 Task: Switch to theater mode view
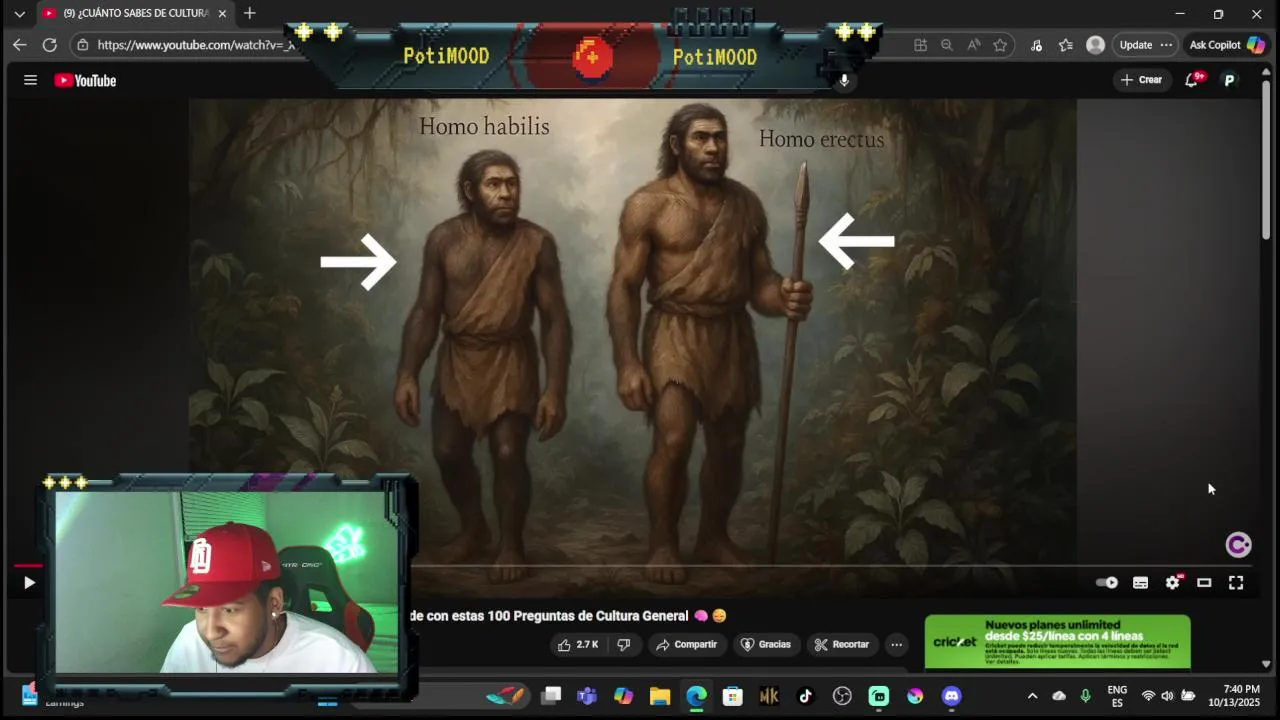[x=1204, y=582]
